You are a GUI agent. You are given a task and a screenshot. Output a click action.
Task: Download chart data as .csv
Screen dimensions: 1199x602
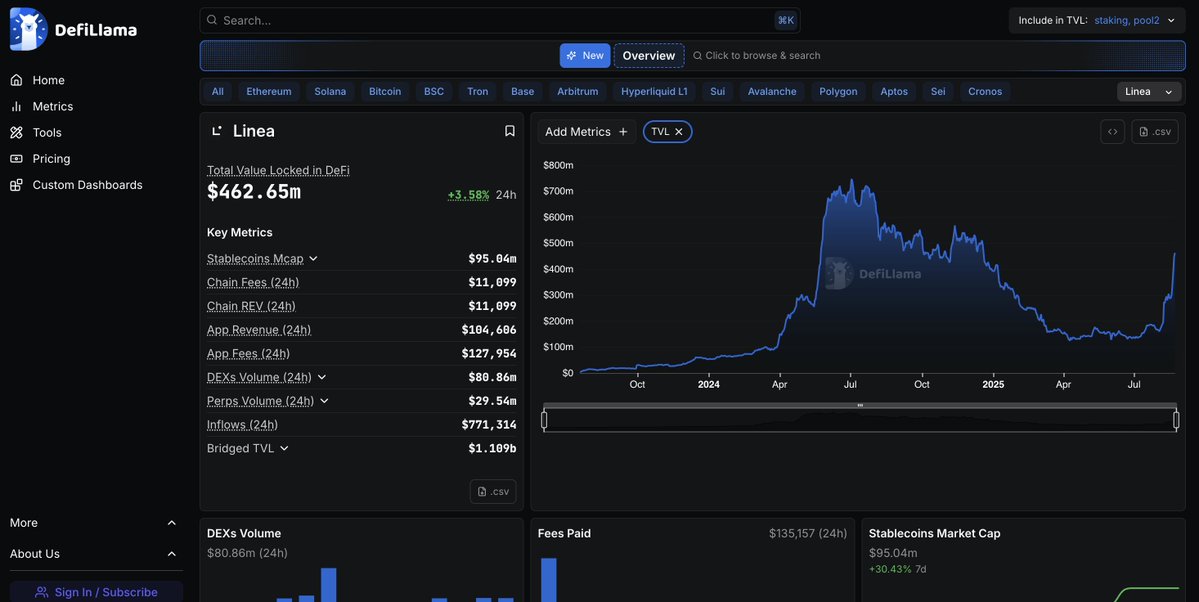pos(1155,132)
